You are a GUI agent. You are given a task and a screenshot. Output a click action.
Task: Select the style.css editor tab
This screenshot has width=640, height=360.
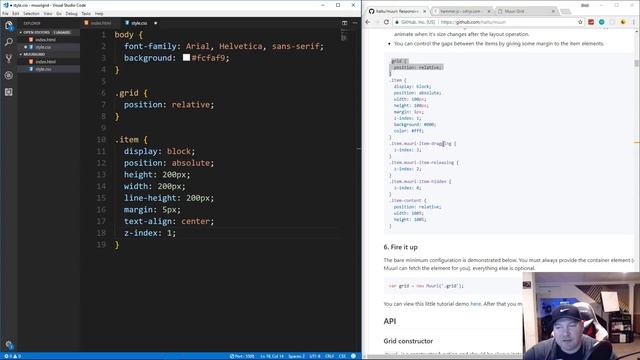pos(139,23)
